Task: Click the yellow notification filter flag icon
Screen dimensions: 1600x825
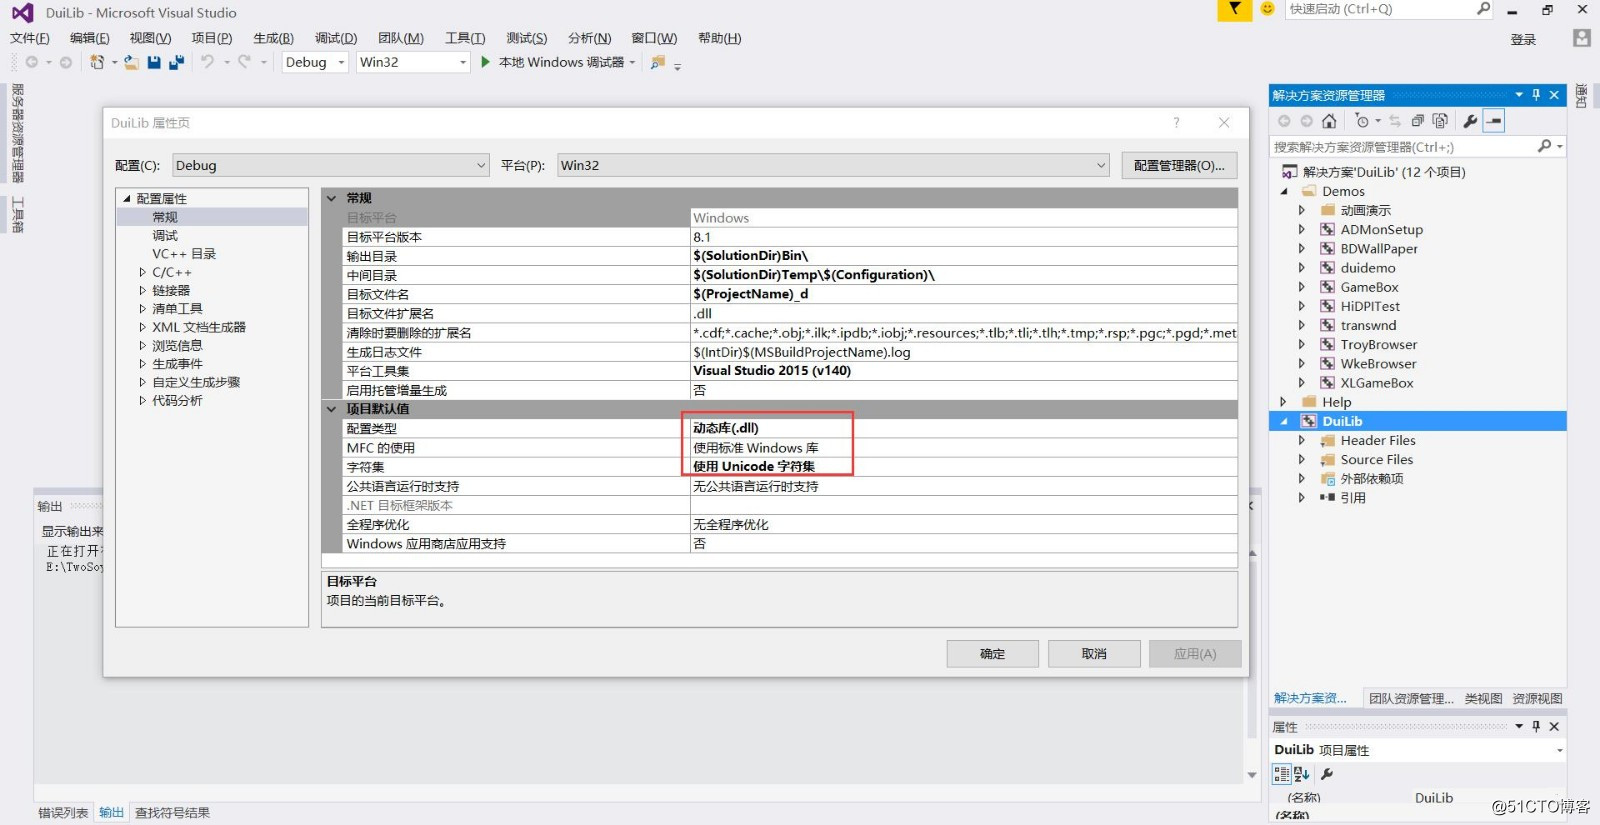Action: [x=1235, y=9]
